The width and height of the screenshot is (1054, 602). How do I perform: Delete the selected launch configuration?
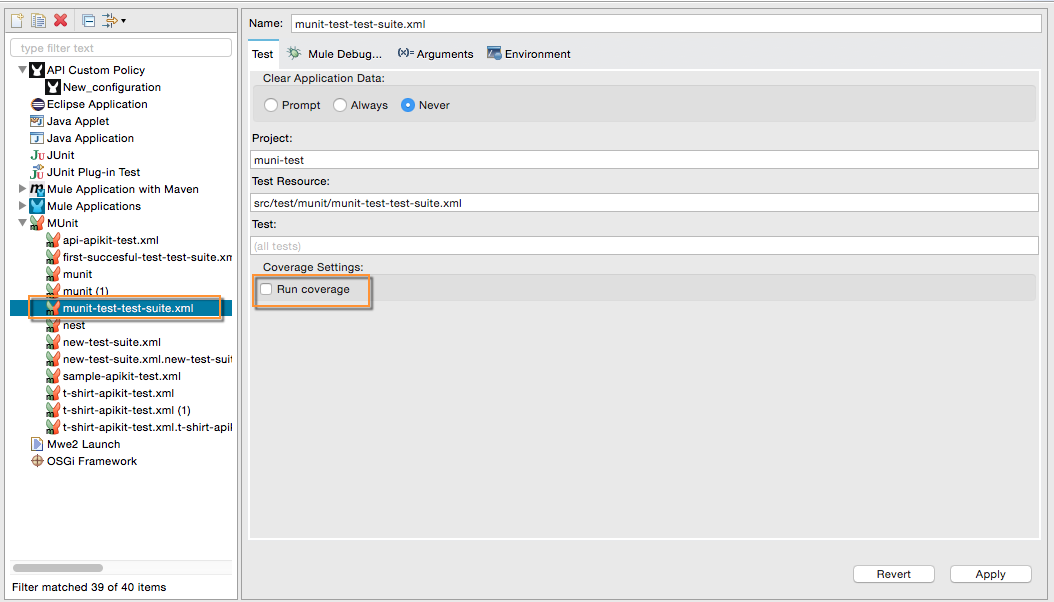[60, 20]
